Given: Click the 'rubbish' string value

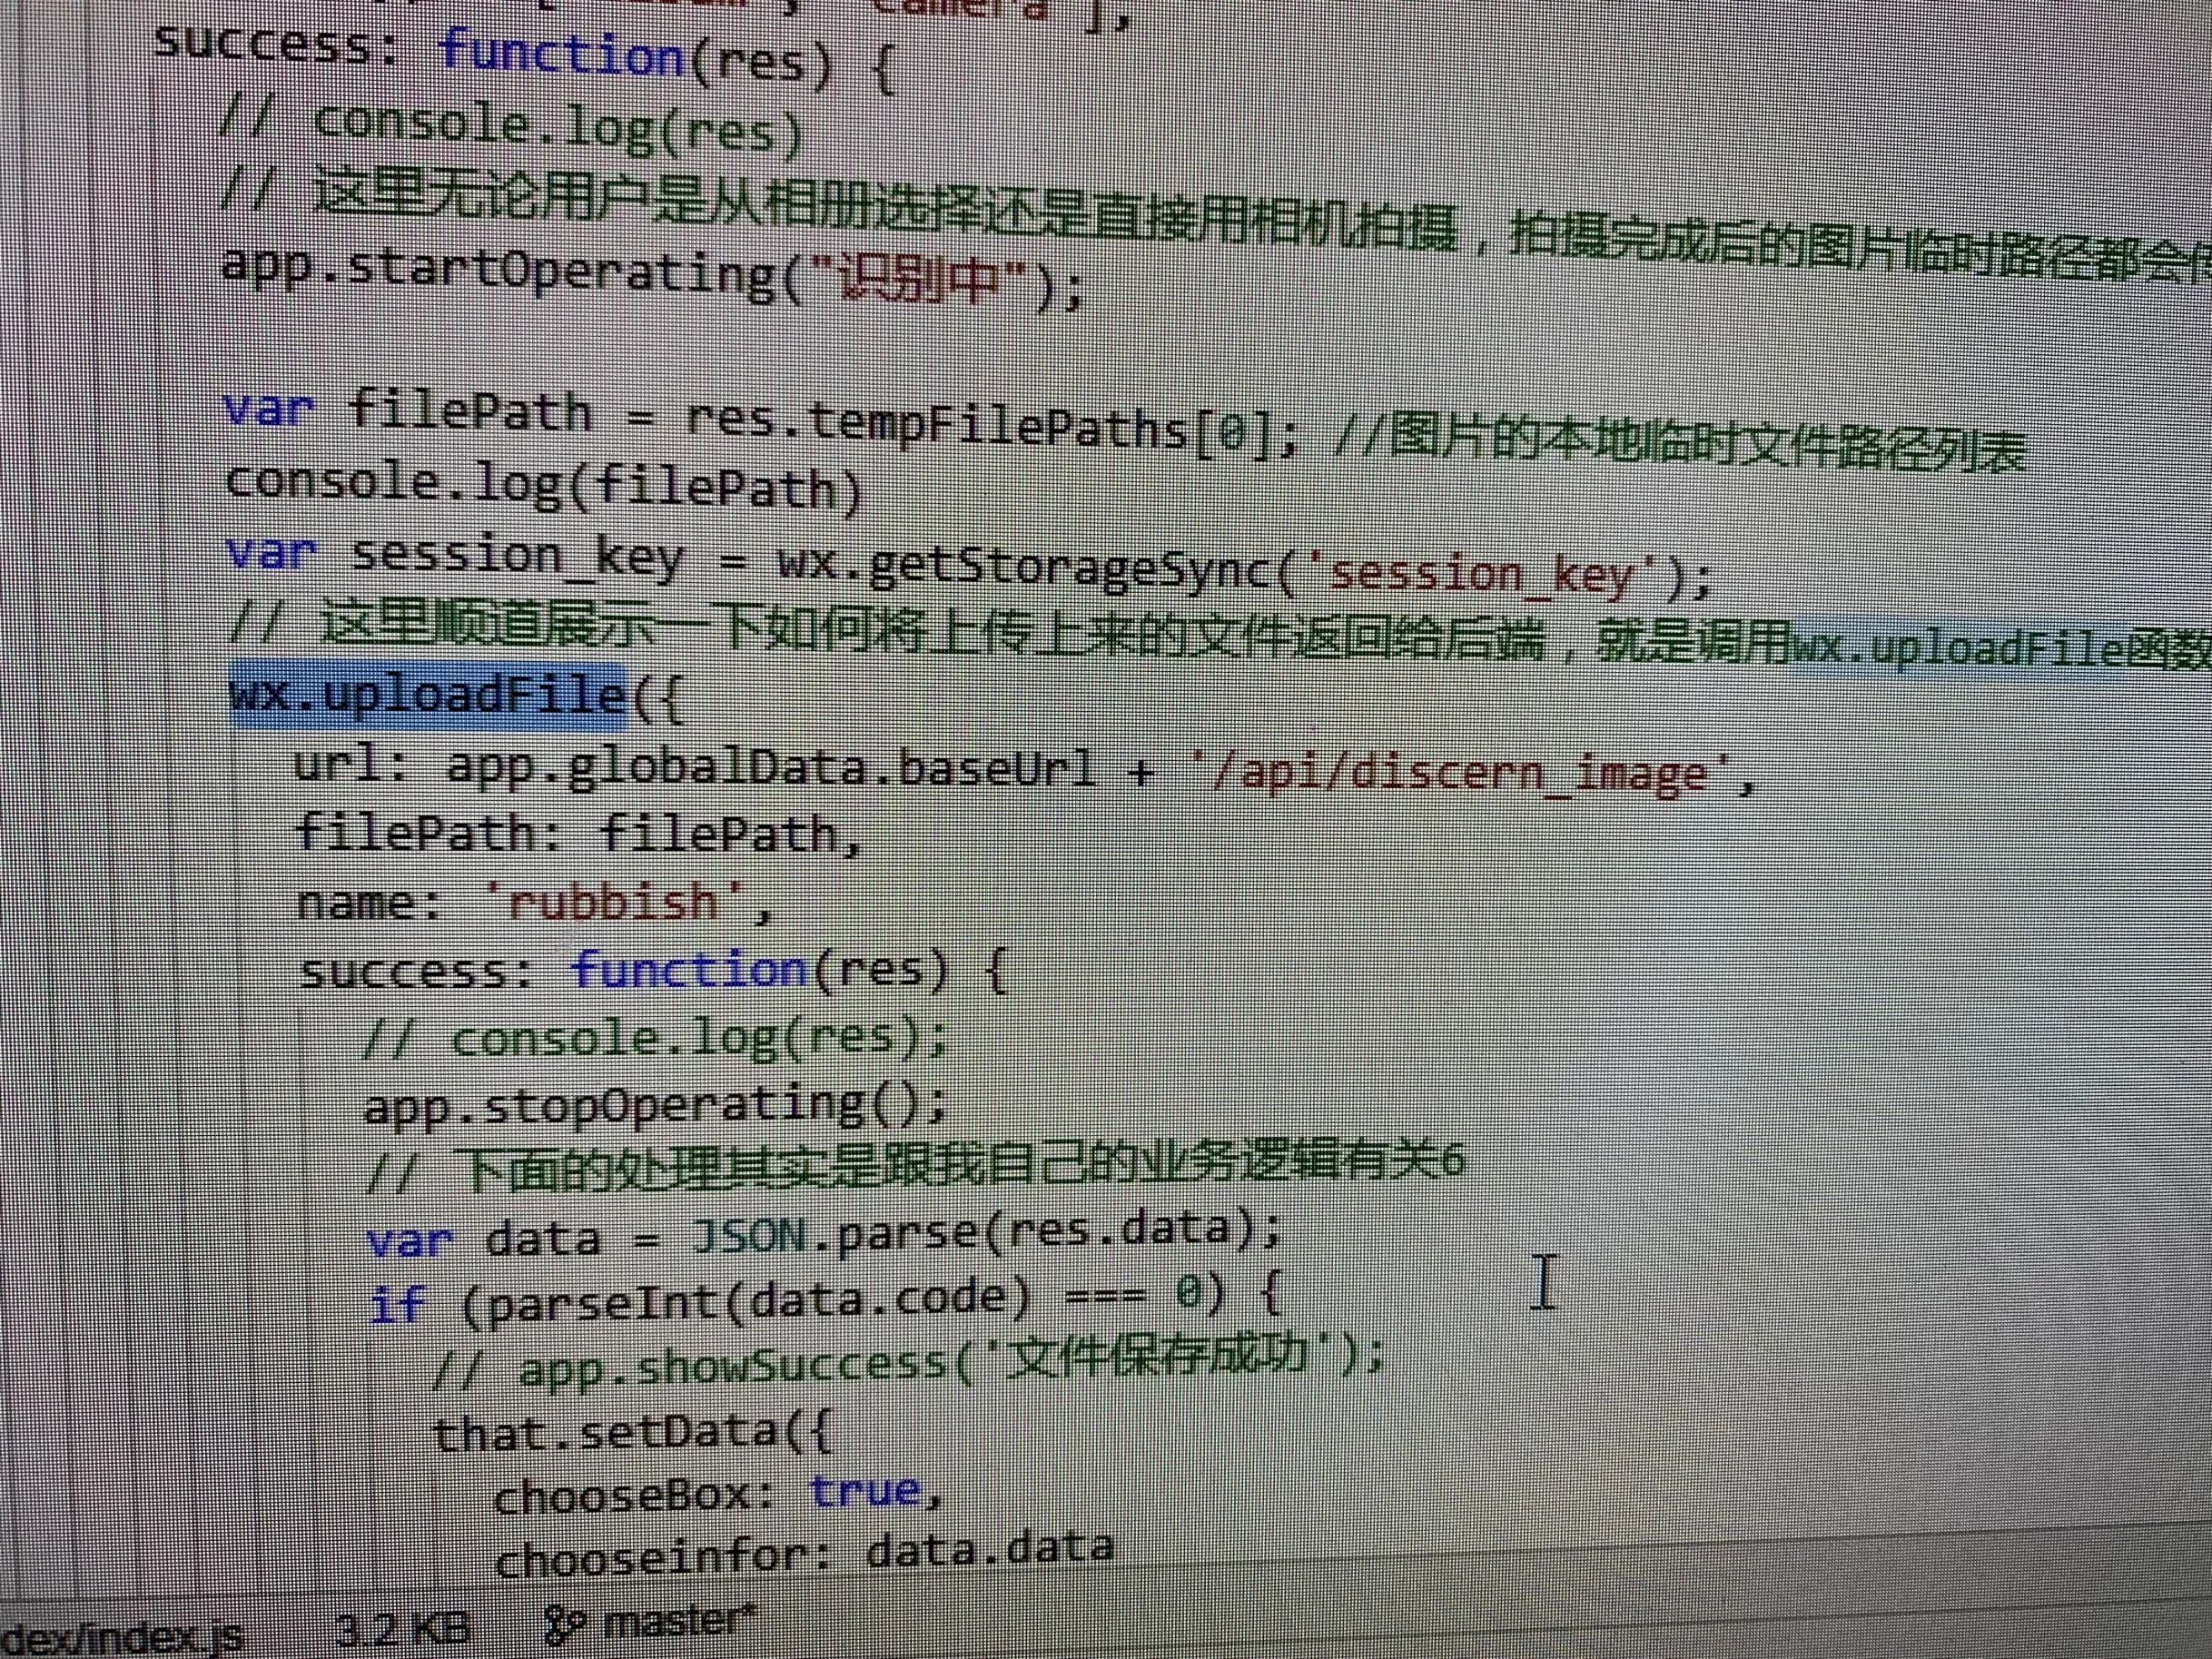Looking at the screenshot, I should pyautogui.click(x=613, y=903).
